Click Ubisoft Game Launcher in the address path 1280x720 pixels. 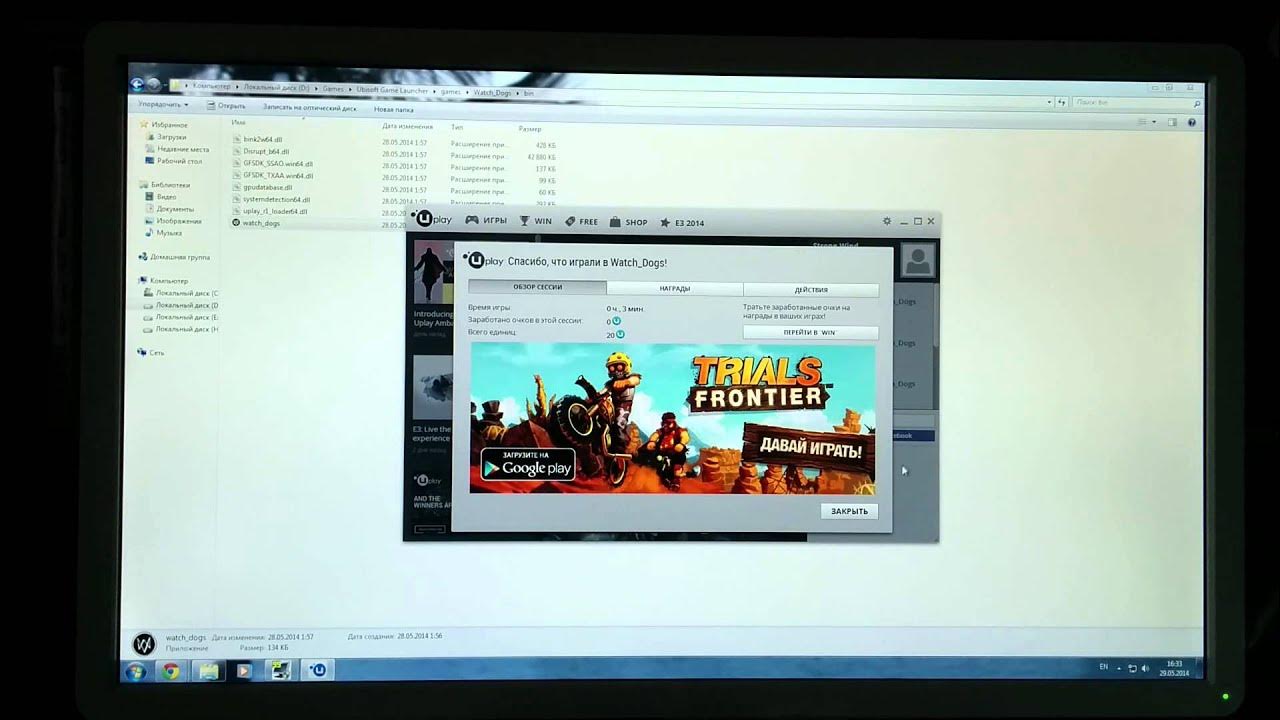click(x=394, y=91)
